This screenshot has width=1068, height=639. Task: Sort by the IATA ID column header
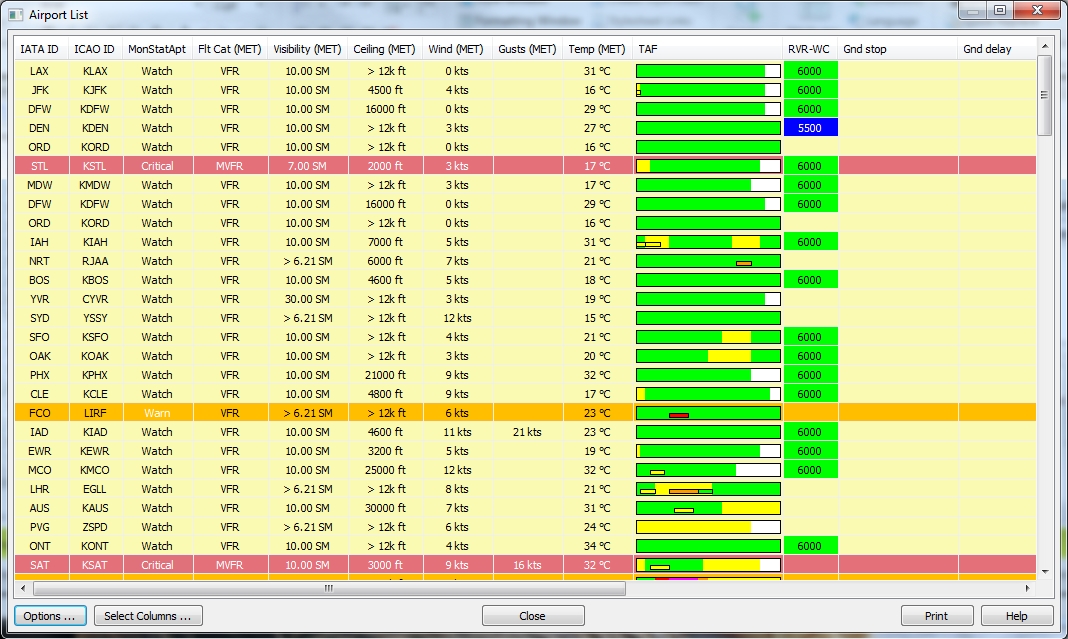pyautogui.click(x=40, y=49)
